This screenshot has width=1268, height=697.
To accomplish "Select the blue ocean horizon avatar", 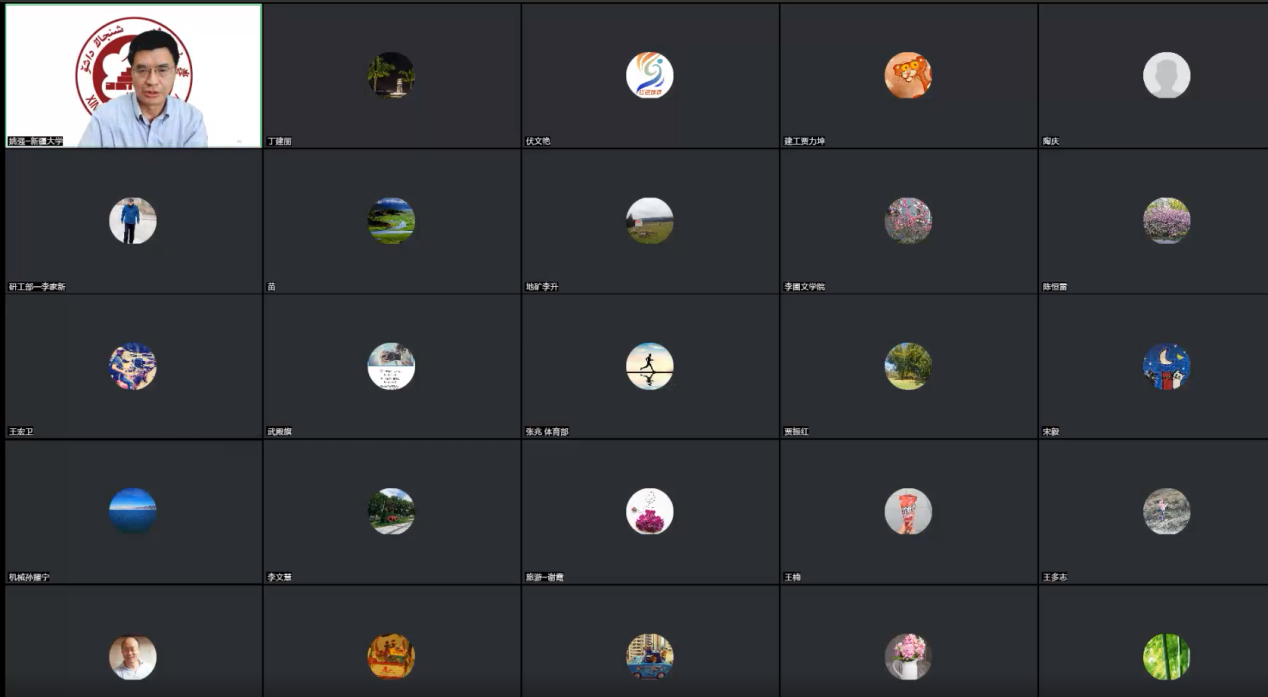I will pos(133,511).
